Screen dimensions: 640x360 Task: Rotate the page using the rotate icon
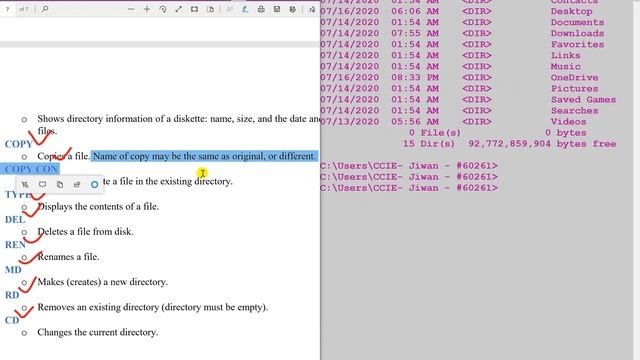pyautogui.click(x=163, y=9)
